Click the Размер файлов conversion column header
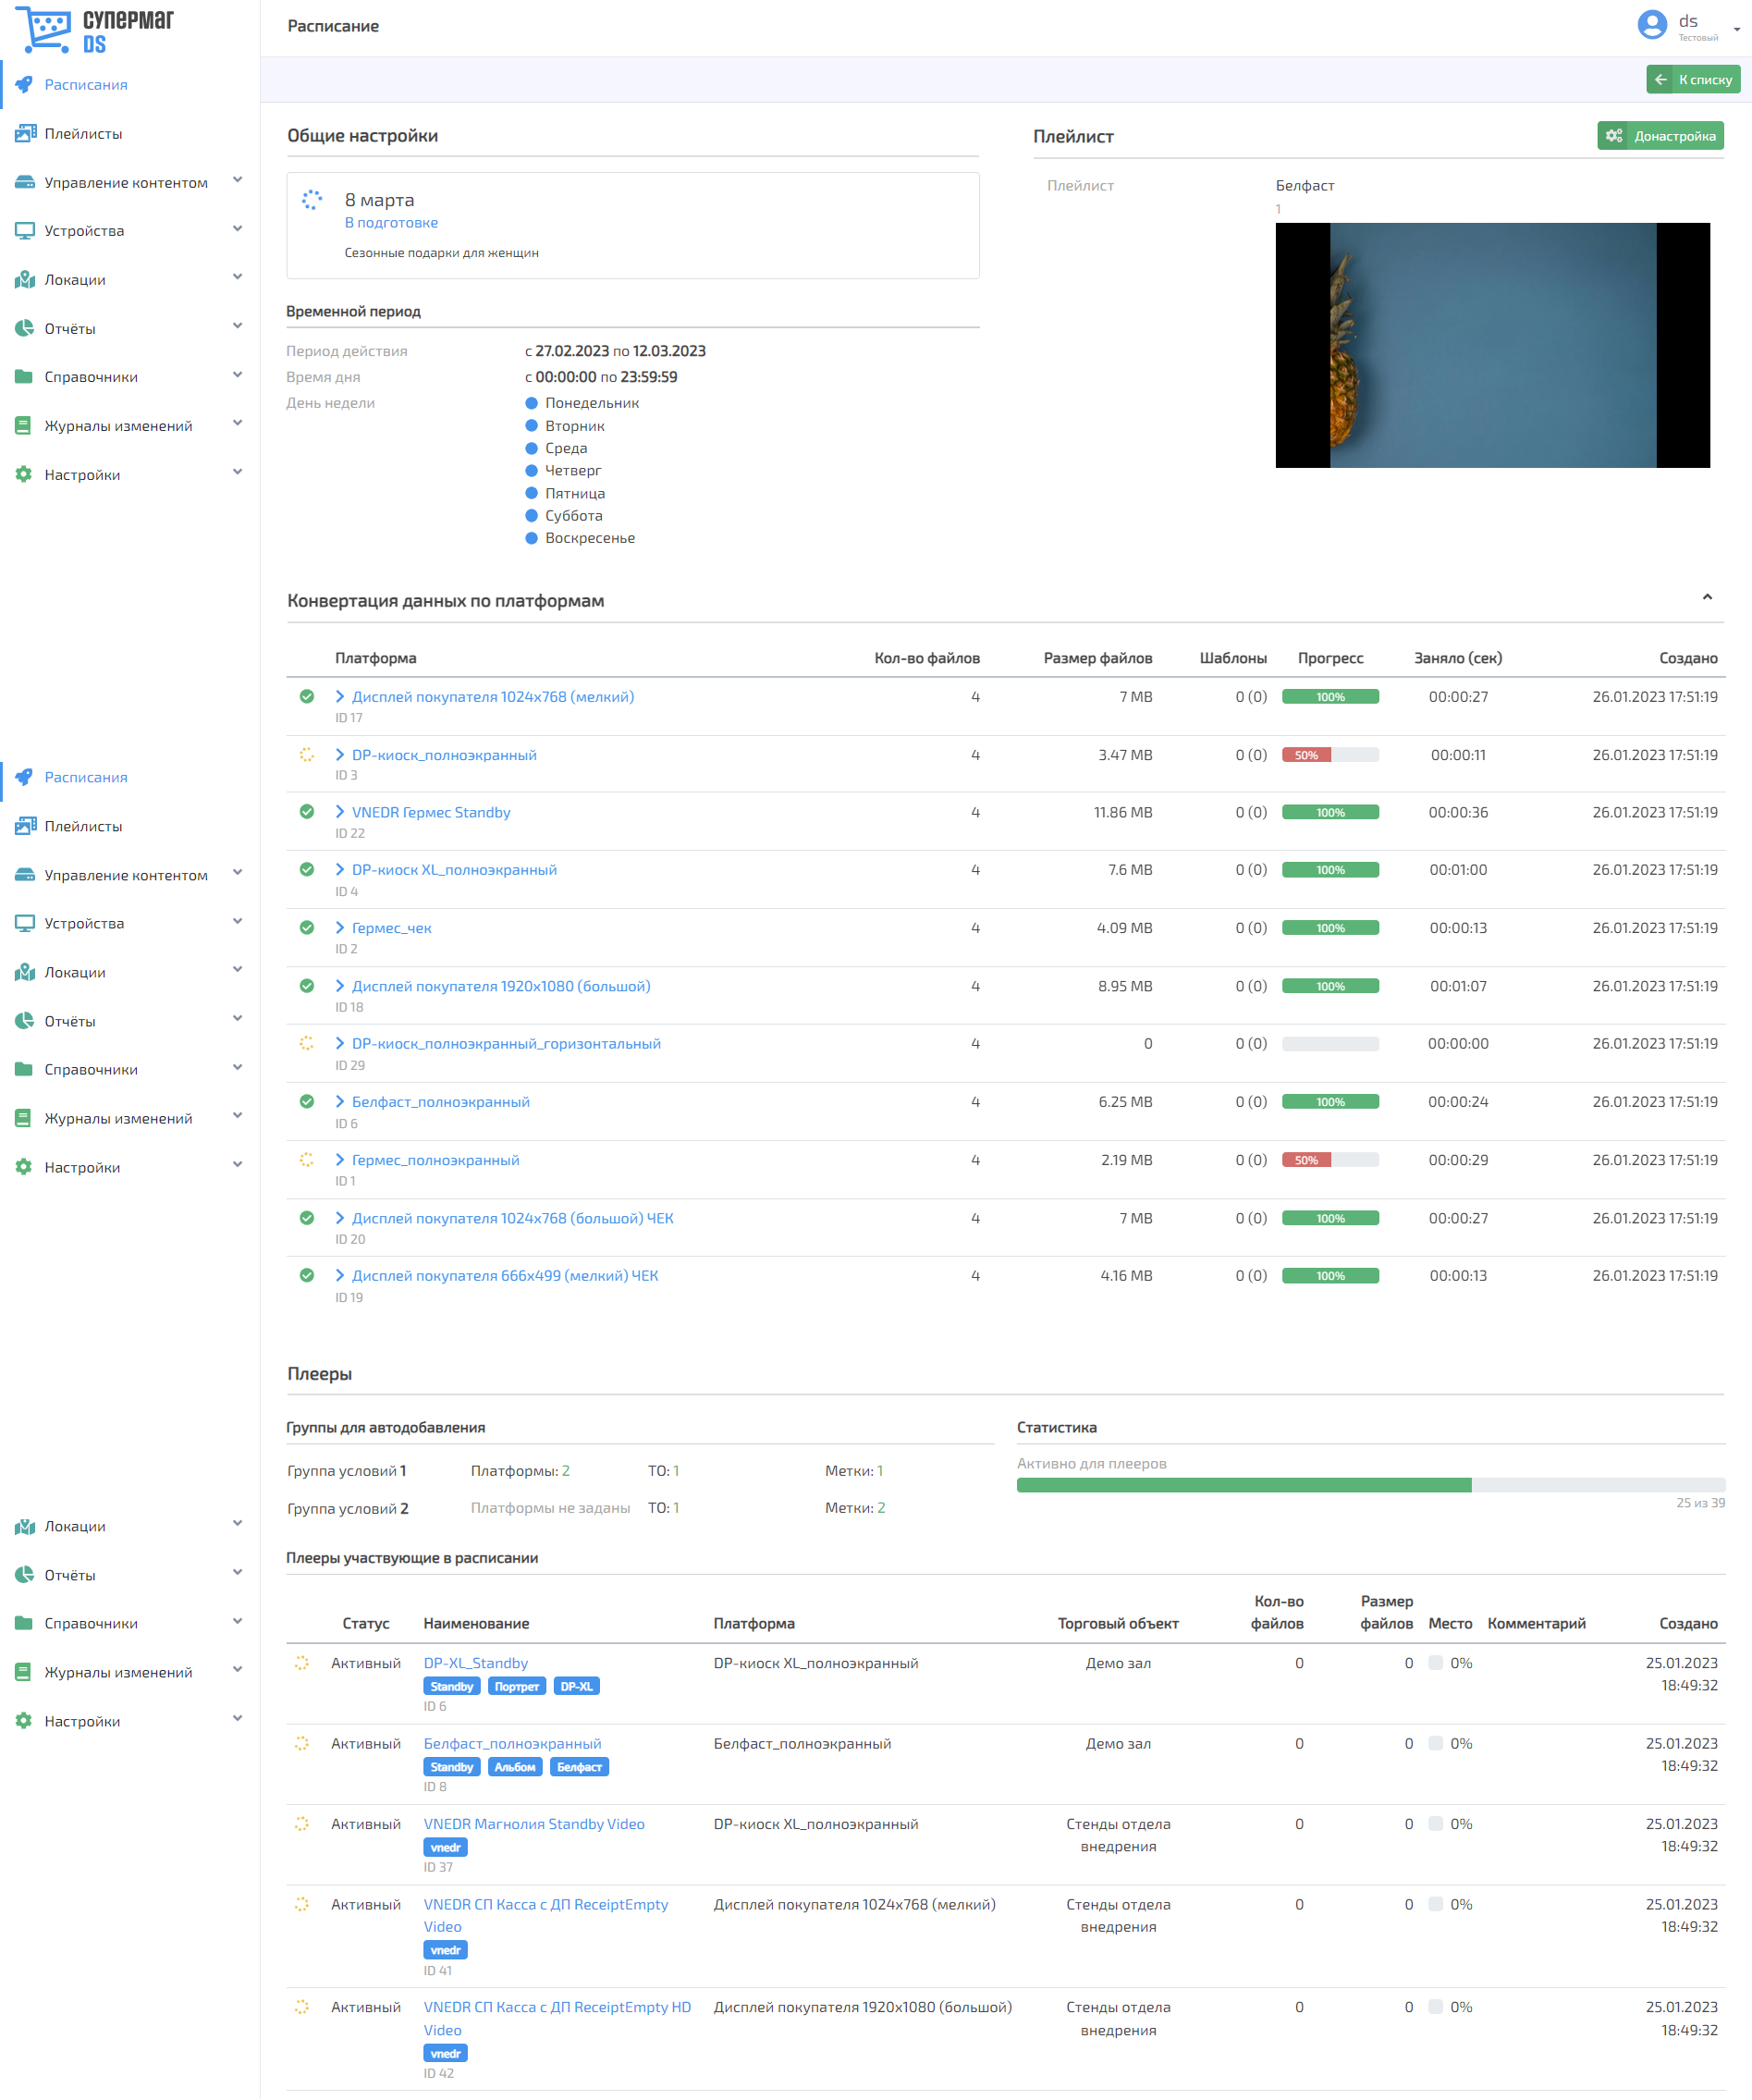 pyautogui.click(x=1098, y=658)
